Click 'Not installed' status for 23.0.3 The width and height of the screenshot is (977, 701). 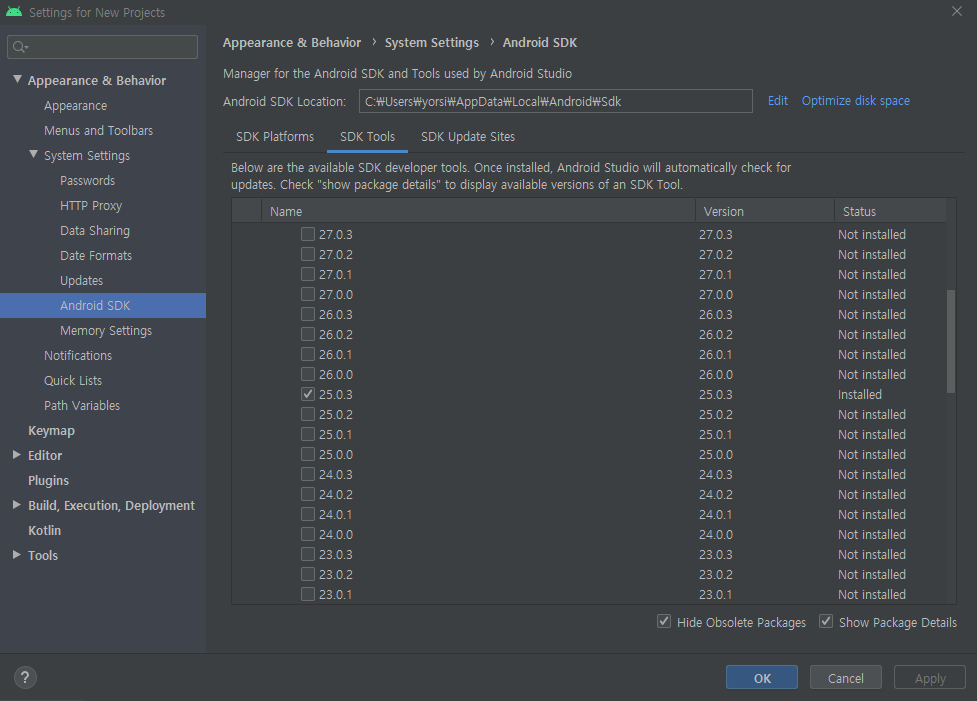872,555
